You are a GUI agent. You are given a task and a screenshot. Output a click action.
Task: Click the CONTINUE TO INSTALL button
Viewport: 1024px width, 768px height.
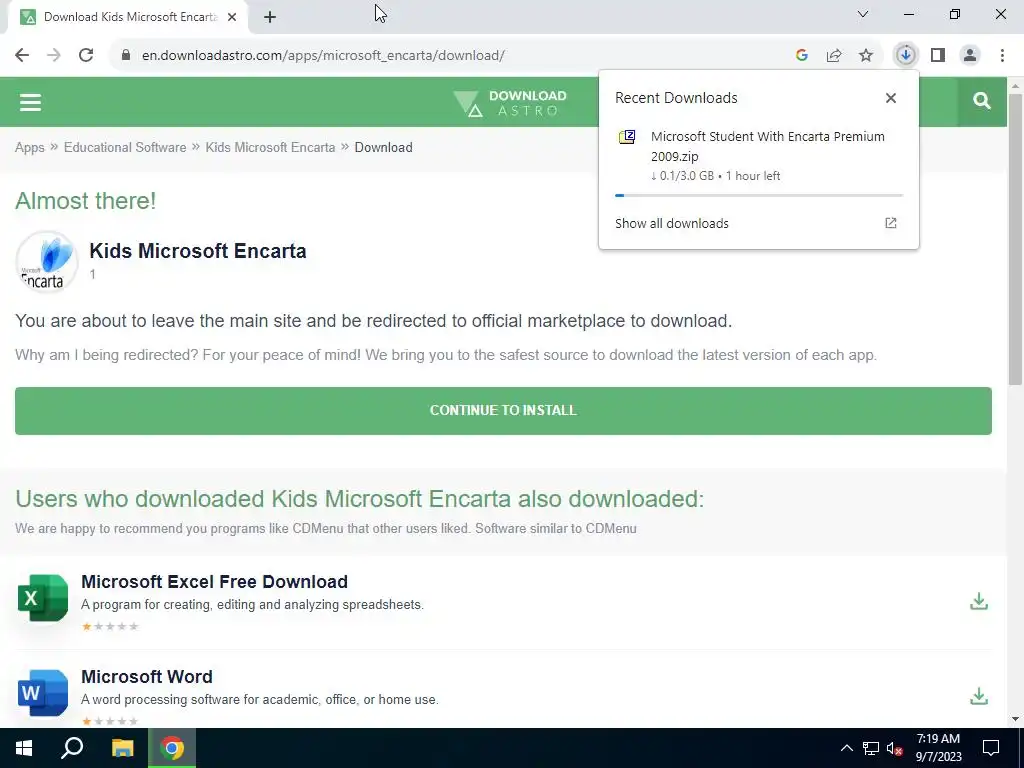[503, 411]
